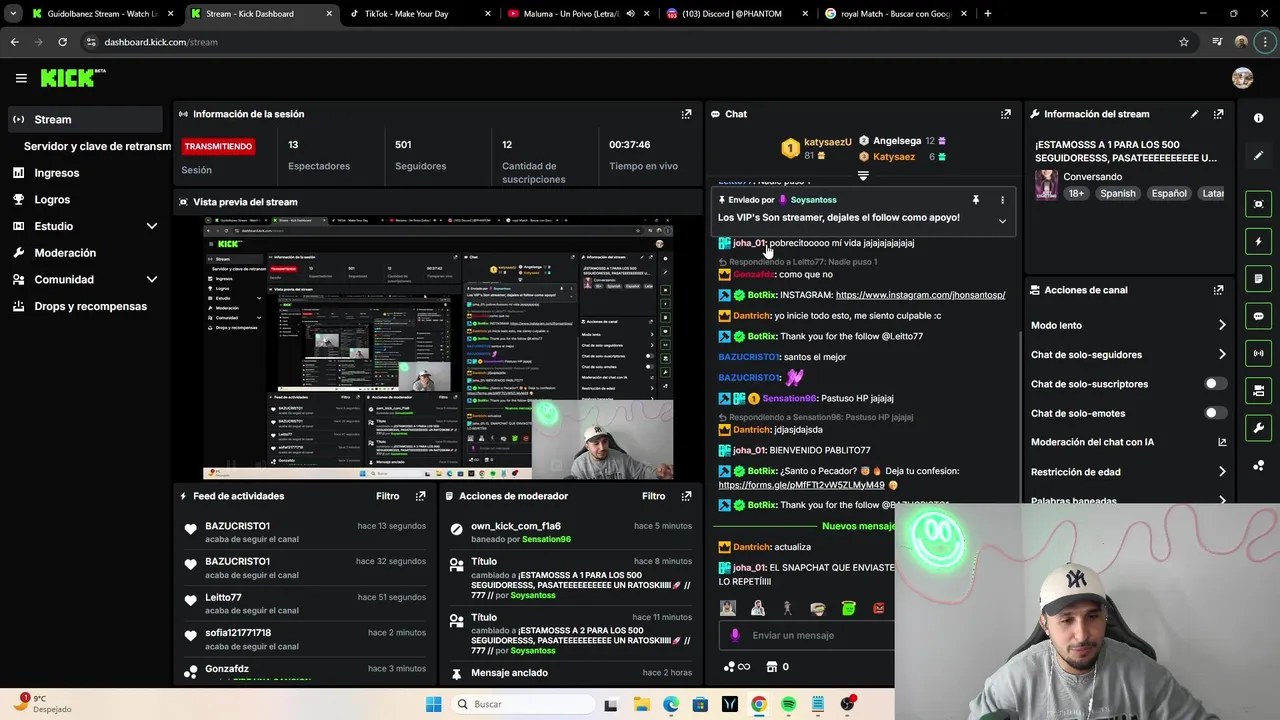Toggle the chat bubble widget in the rail
The image size is (1280, 720).
(x=1258, y=316)
